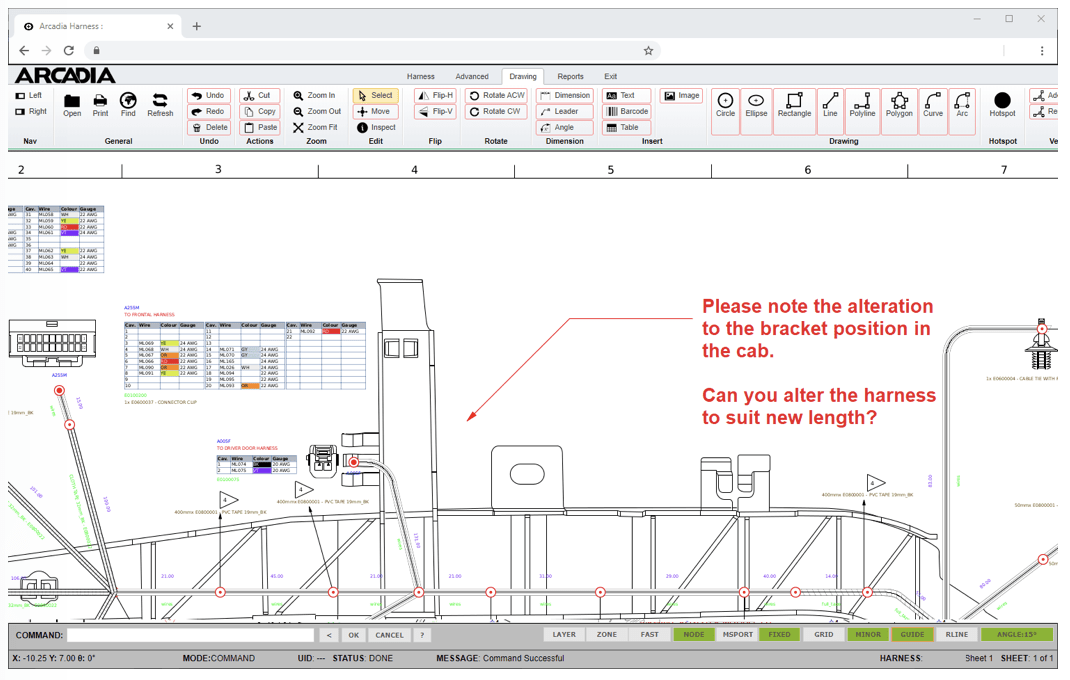Click the Hotspot tool icon
Viewport: 1070px width, 680px height.
coord(1002,104)
